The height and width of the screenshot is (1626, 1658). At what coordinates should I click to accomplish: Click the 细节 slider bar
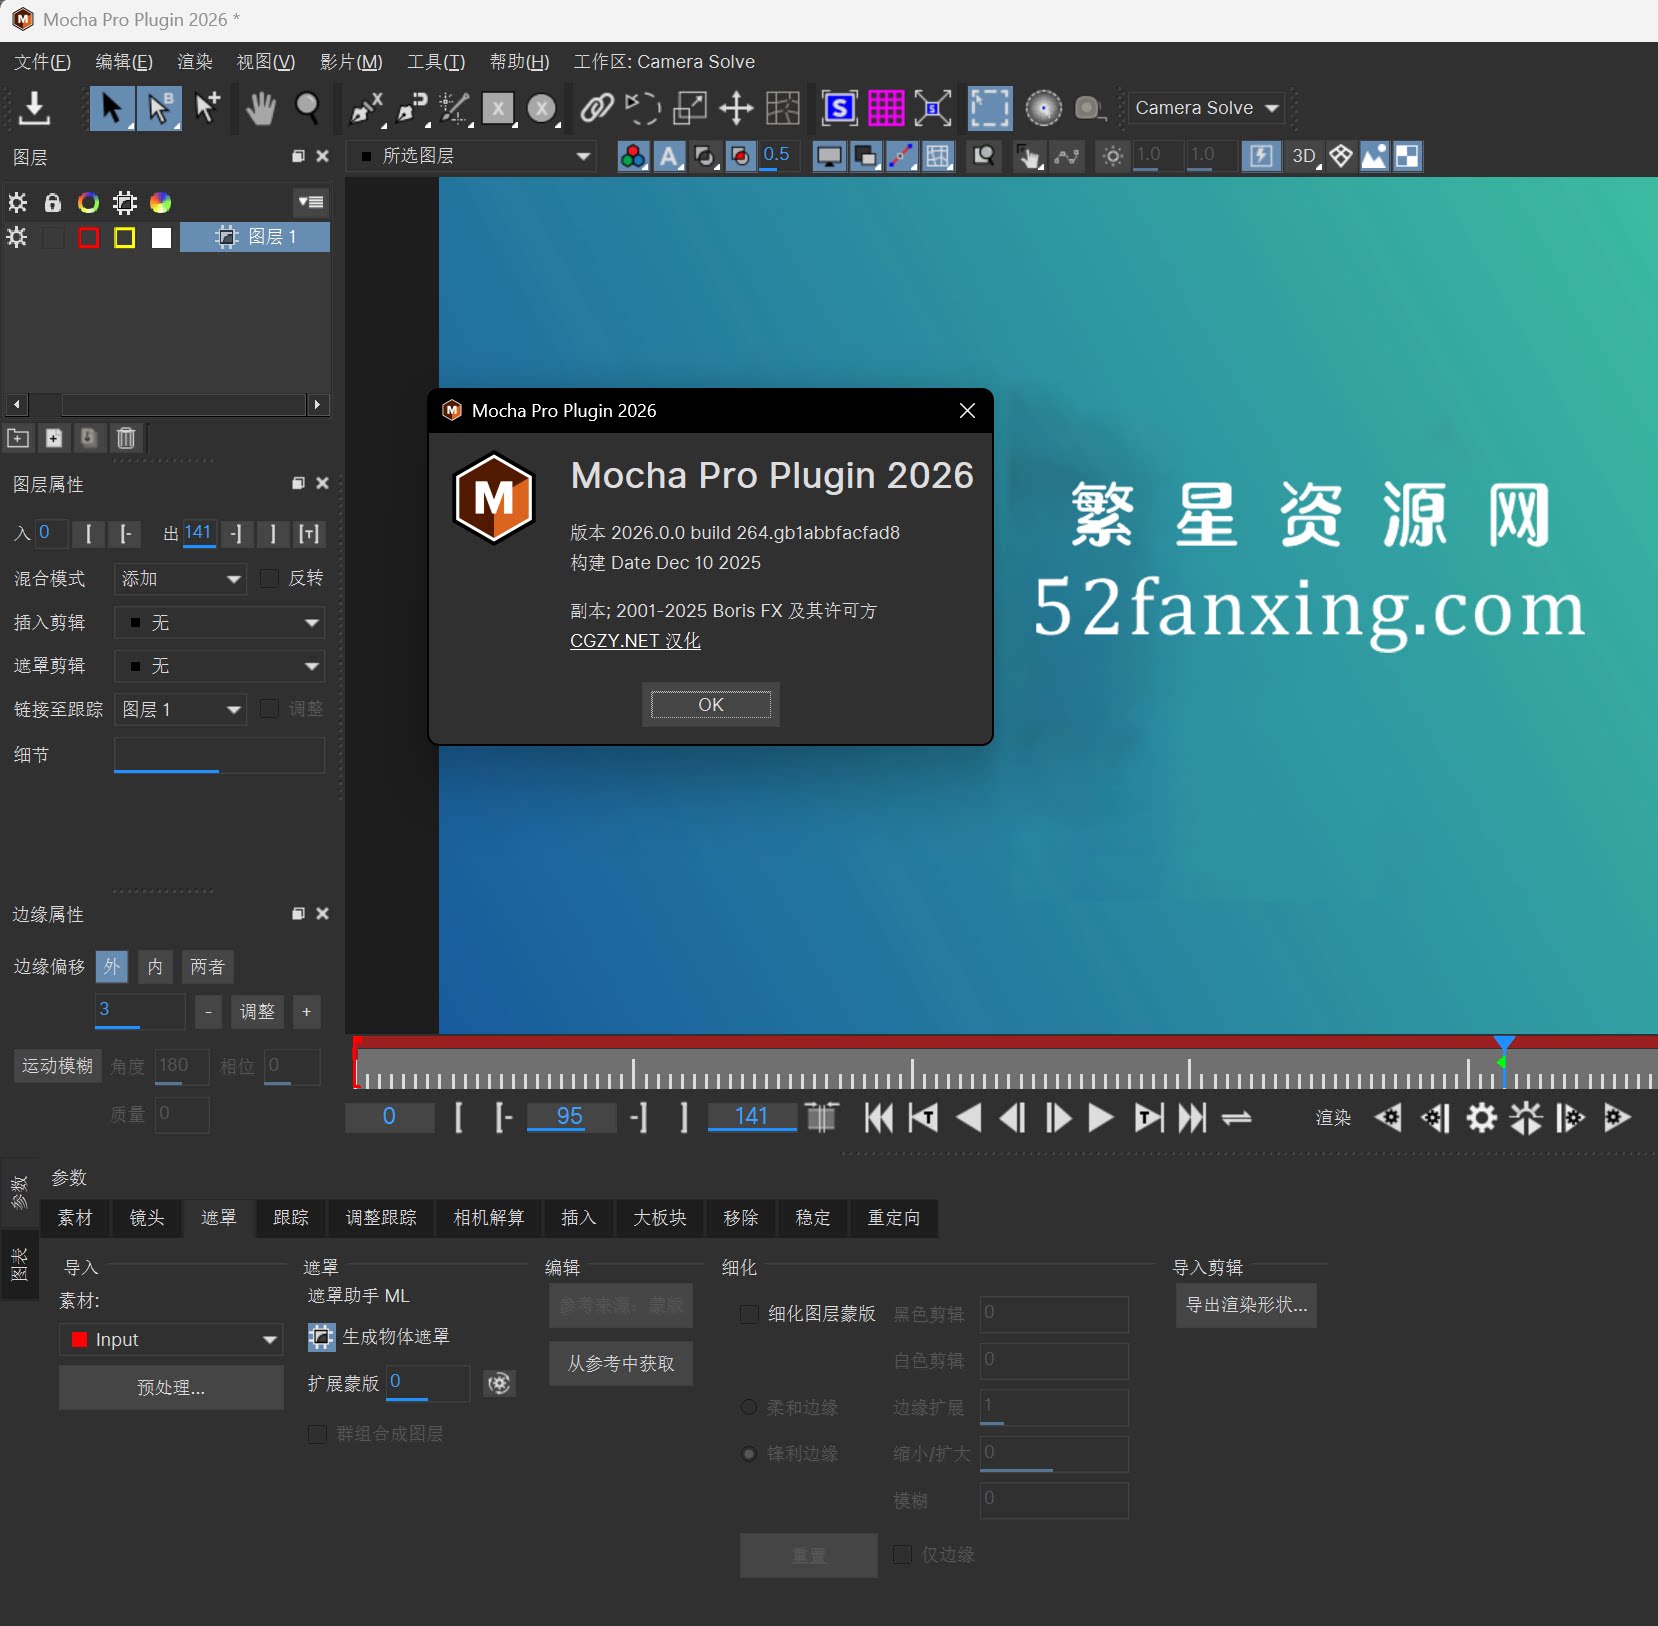pos(219,755)
